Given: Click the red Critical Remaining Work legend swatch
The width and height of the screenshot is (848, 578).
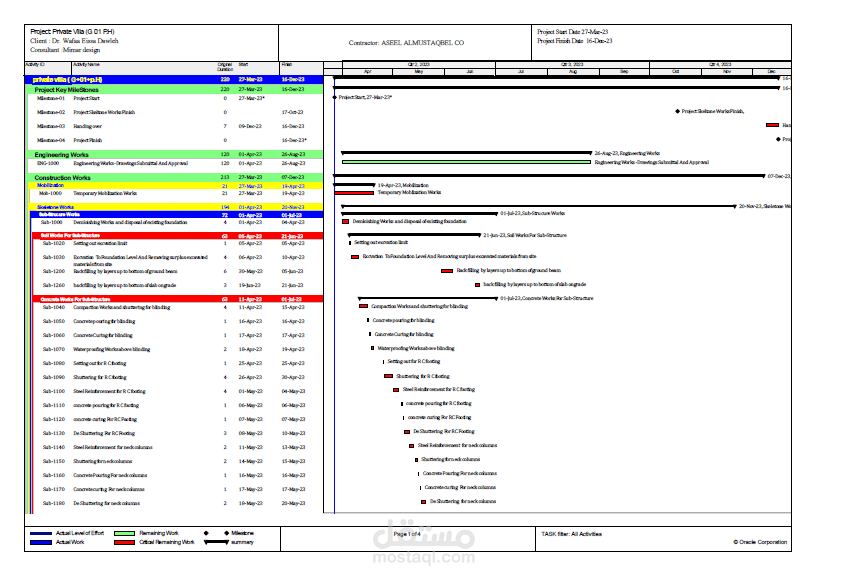Looking at the screenshot, I should [124, 542].
